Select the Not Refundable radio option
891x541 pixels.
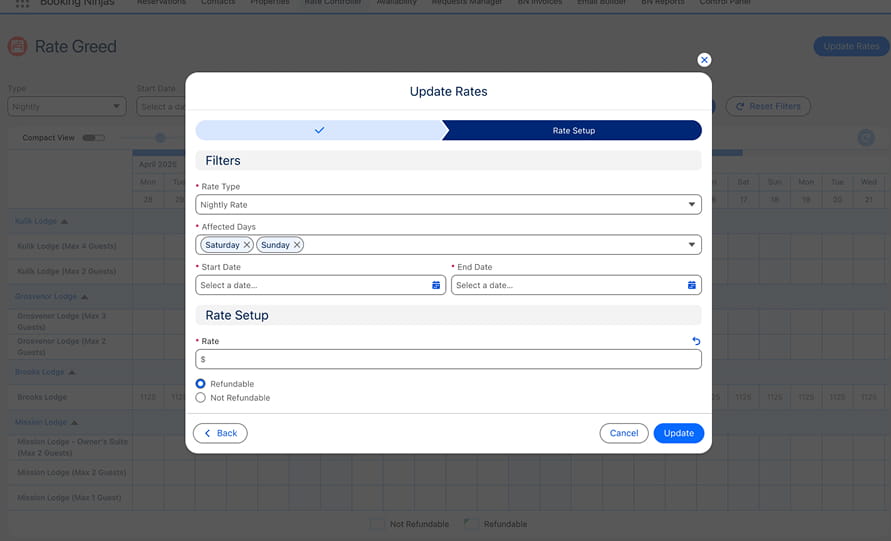pos(201,398)
